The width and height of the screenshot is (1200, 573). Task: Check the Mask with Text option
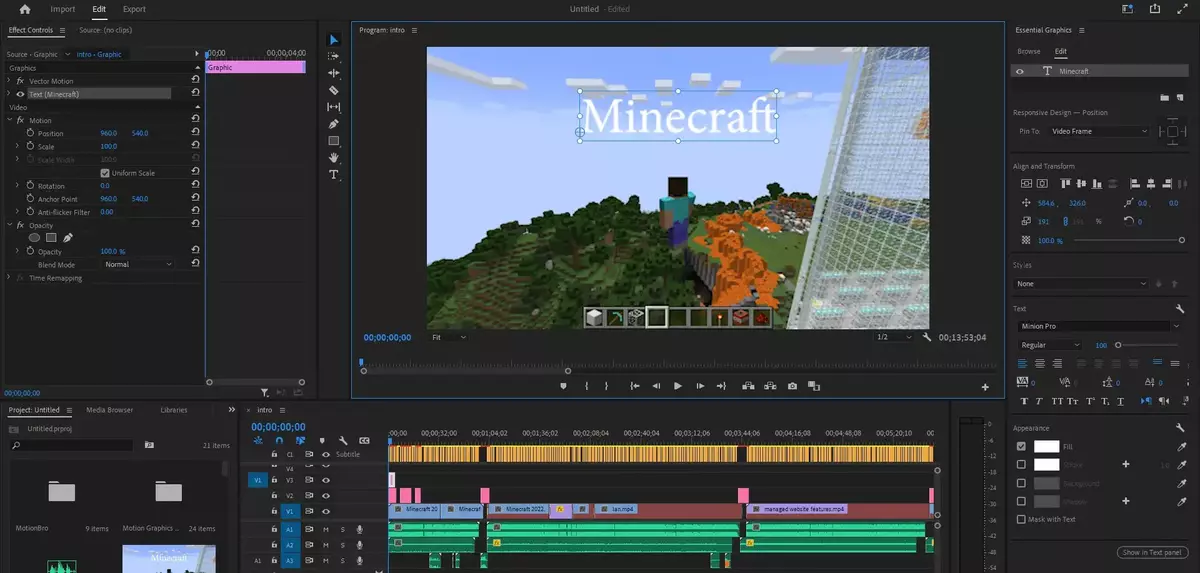tap(1021, 519)
